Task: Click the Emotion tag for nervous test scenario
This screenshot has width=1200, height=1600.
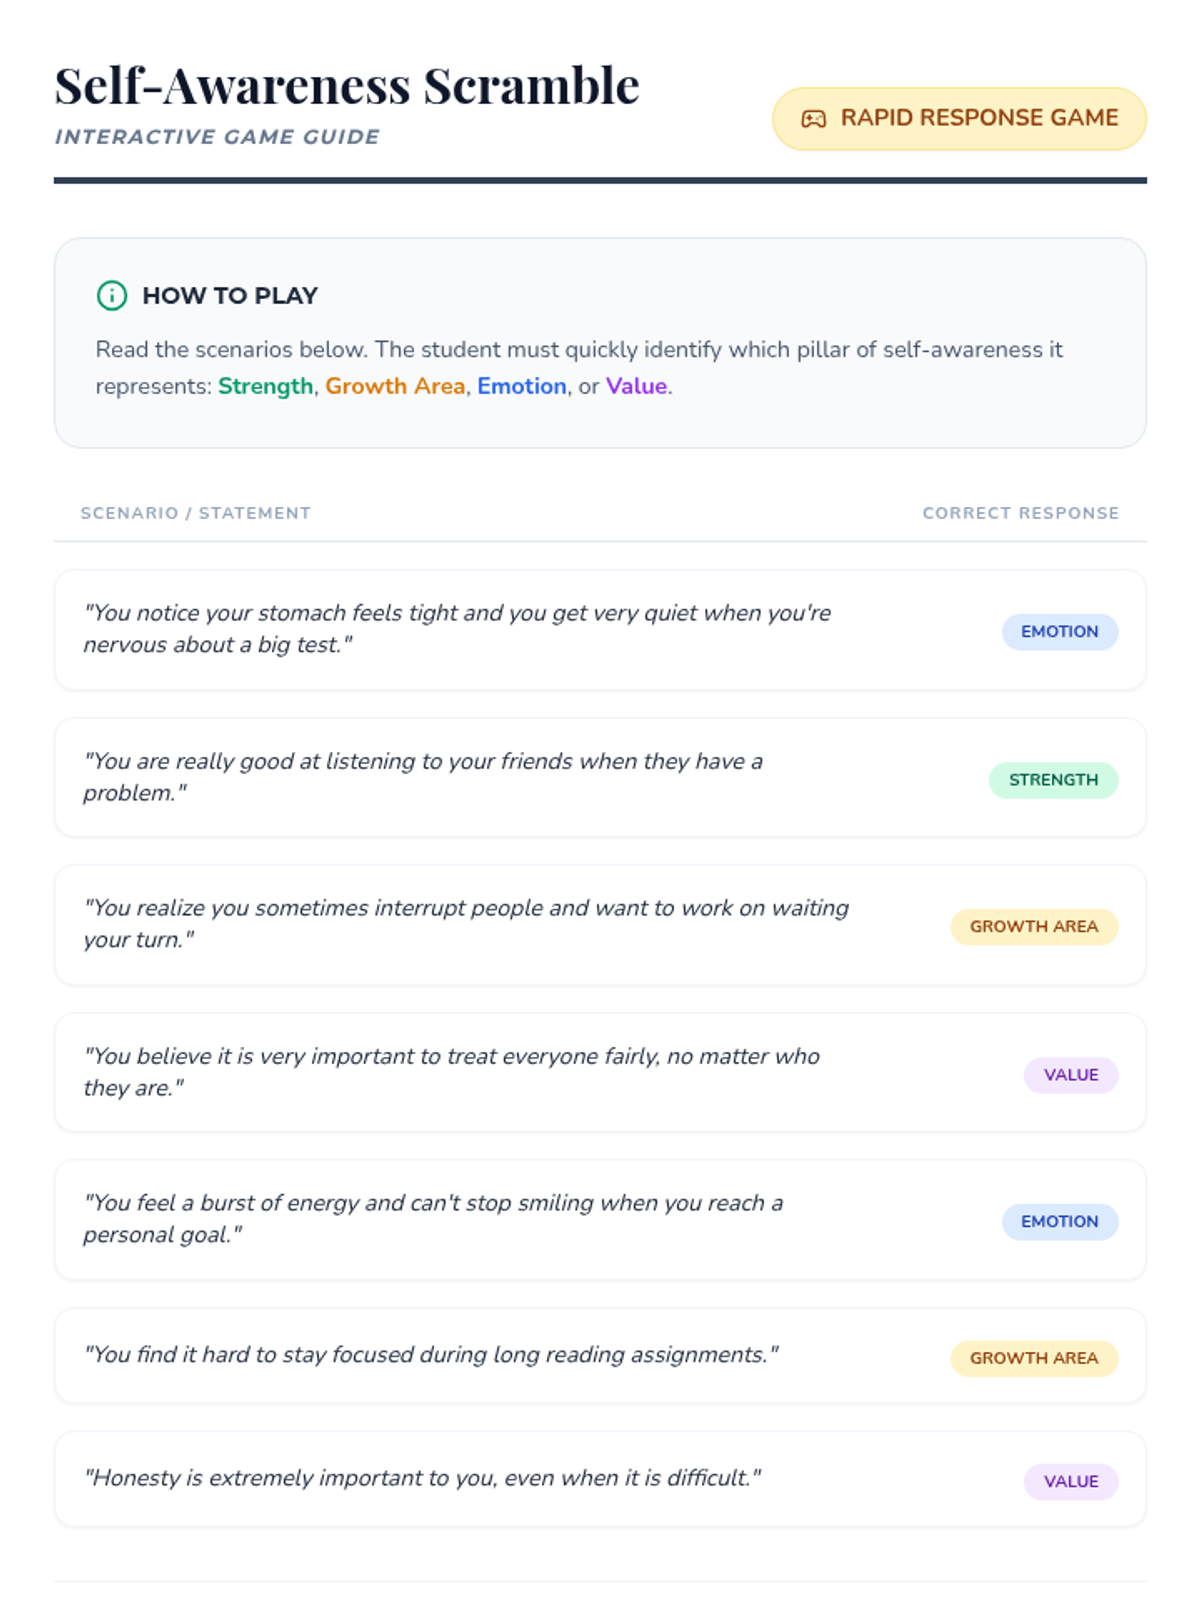Action: 1059,632
